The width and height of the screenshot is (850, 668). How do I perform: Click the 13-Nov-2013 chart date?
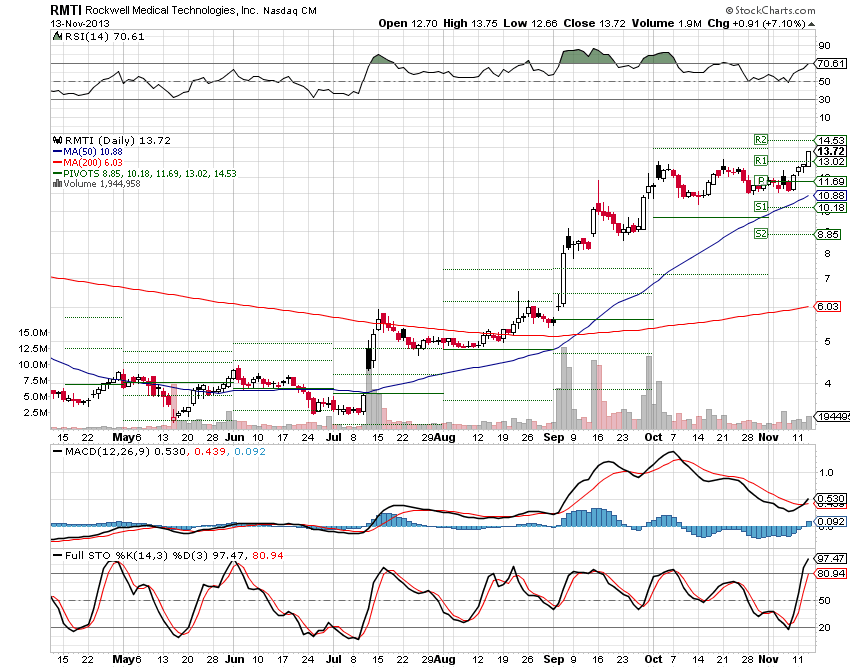80,23
